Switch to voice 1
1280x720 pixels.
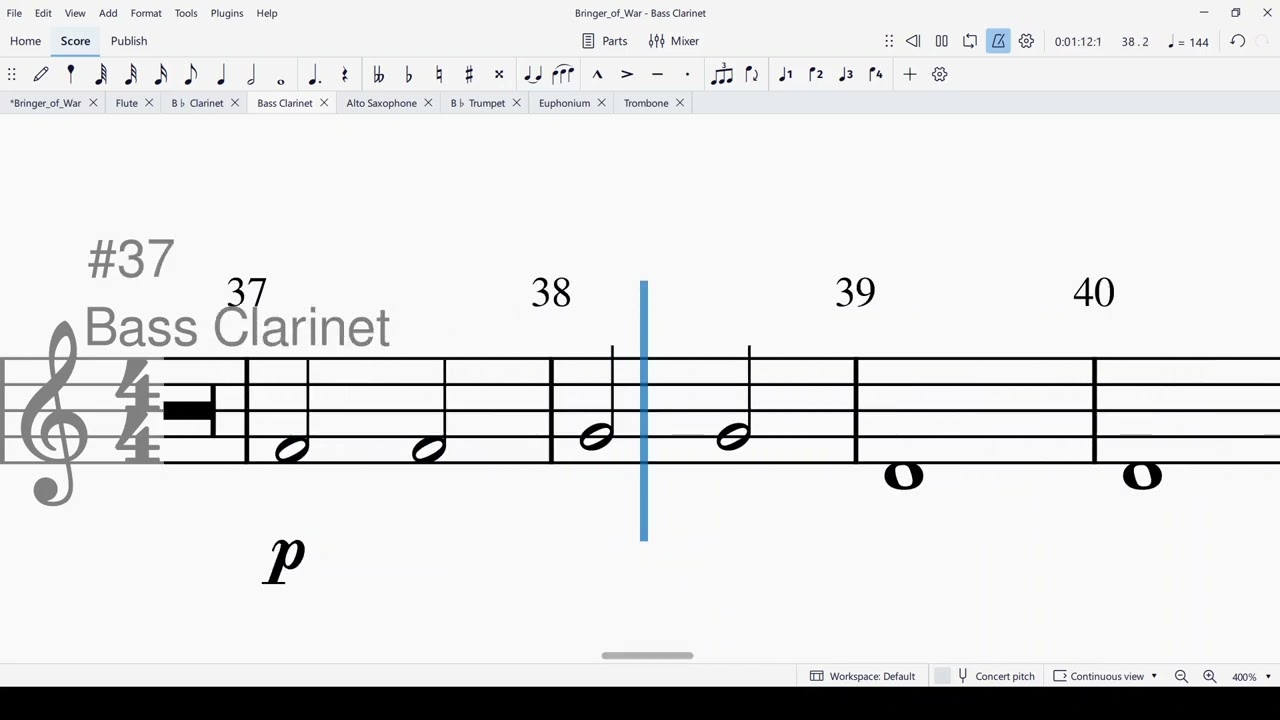(786, 74)
